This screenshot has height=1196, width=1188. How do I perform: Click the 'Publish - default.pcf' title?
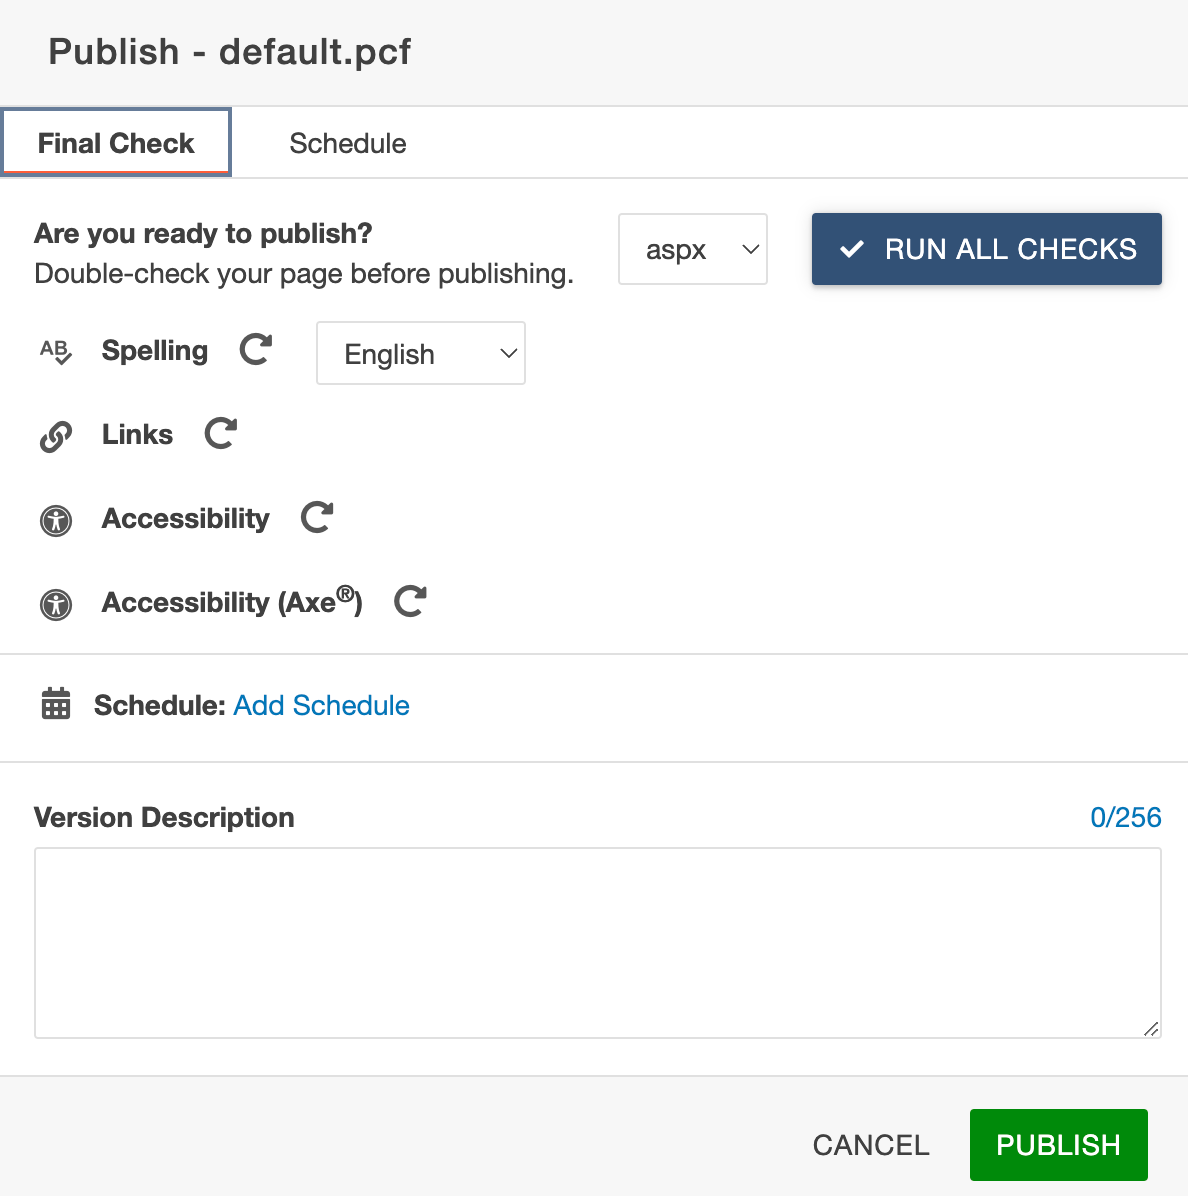point(230,52)
